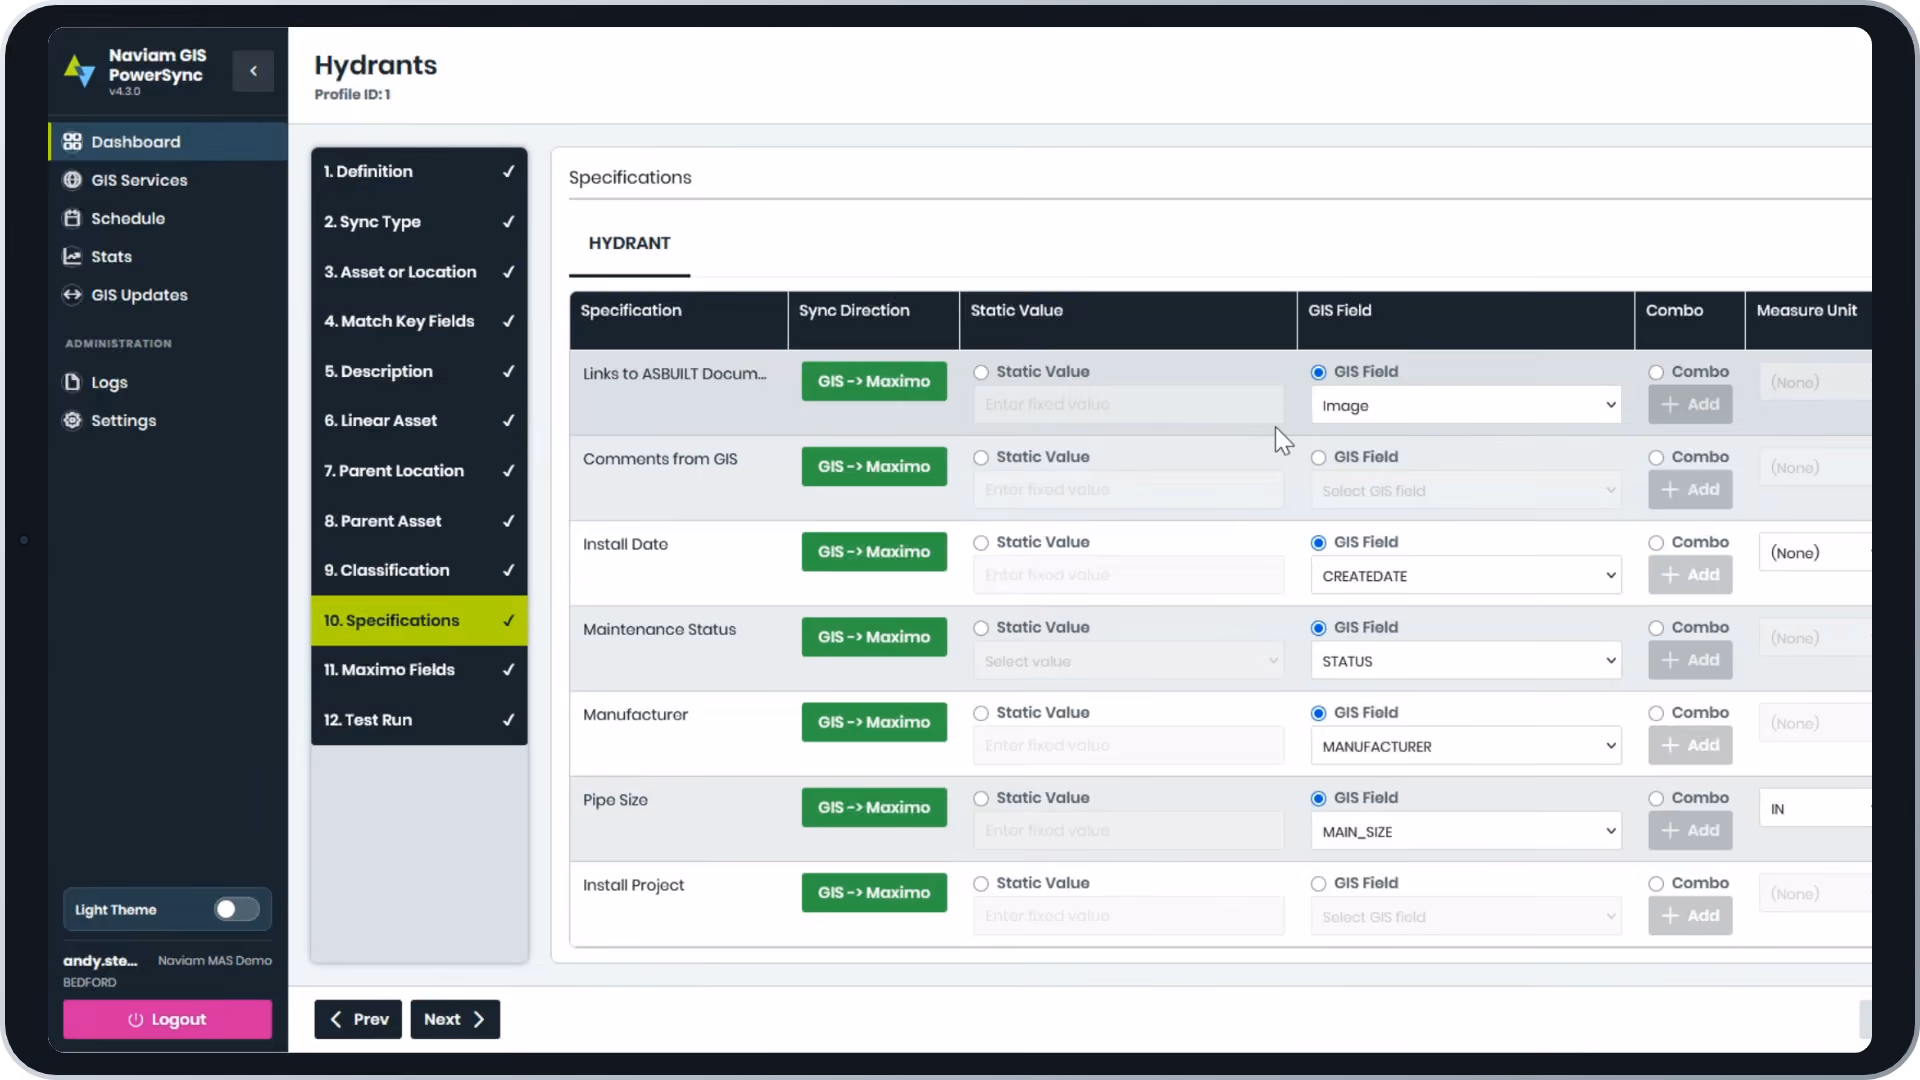Open the Stats chart icon
The height and width of the screenshot is (1080, 1920).
tap(72, 257)
